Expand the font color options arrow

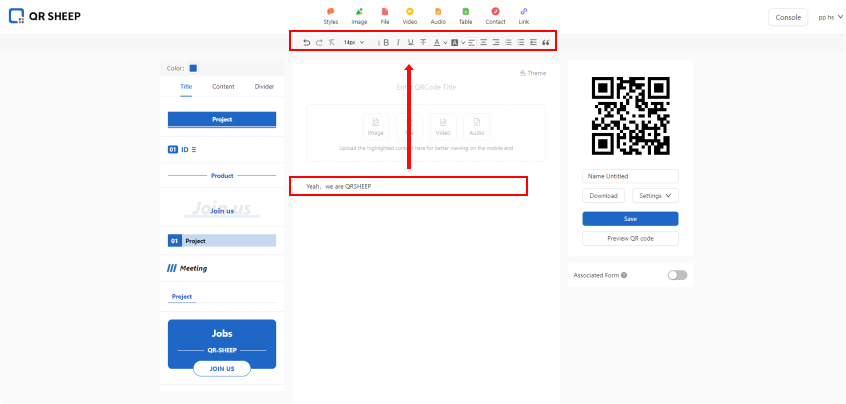[445, 43]
